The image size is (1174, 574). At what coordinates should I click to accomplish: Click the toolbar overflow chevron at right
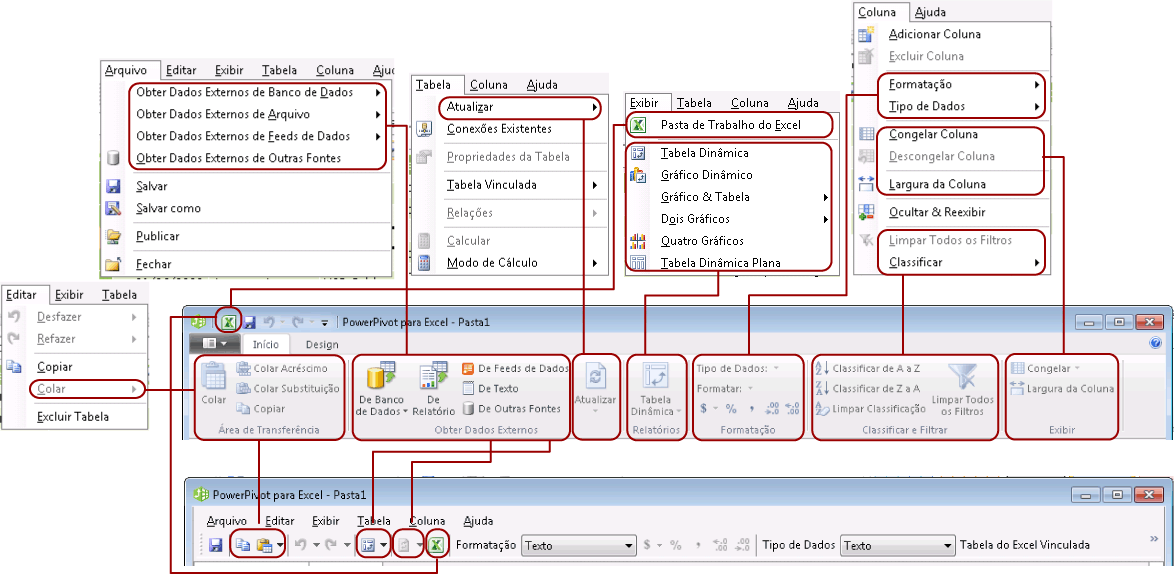coord(1154,539)
